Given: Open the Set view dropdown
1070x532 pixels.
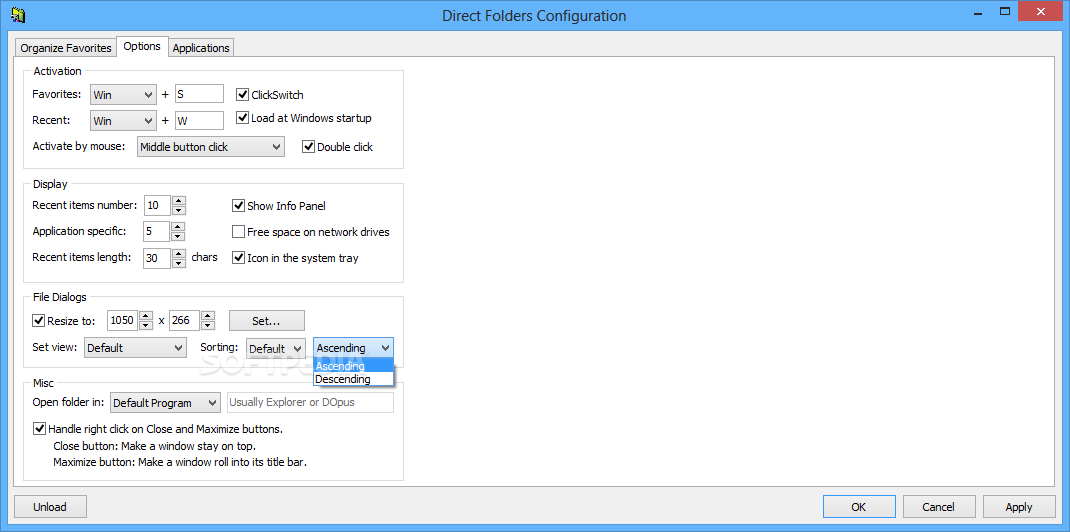Looking at the screenshot, I should tap(135, 347).
